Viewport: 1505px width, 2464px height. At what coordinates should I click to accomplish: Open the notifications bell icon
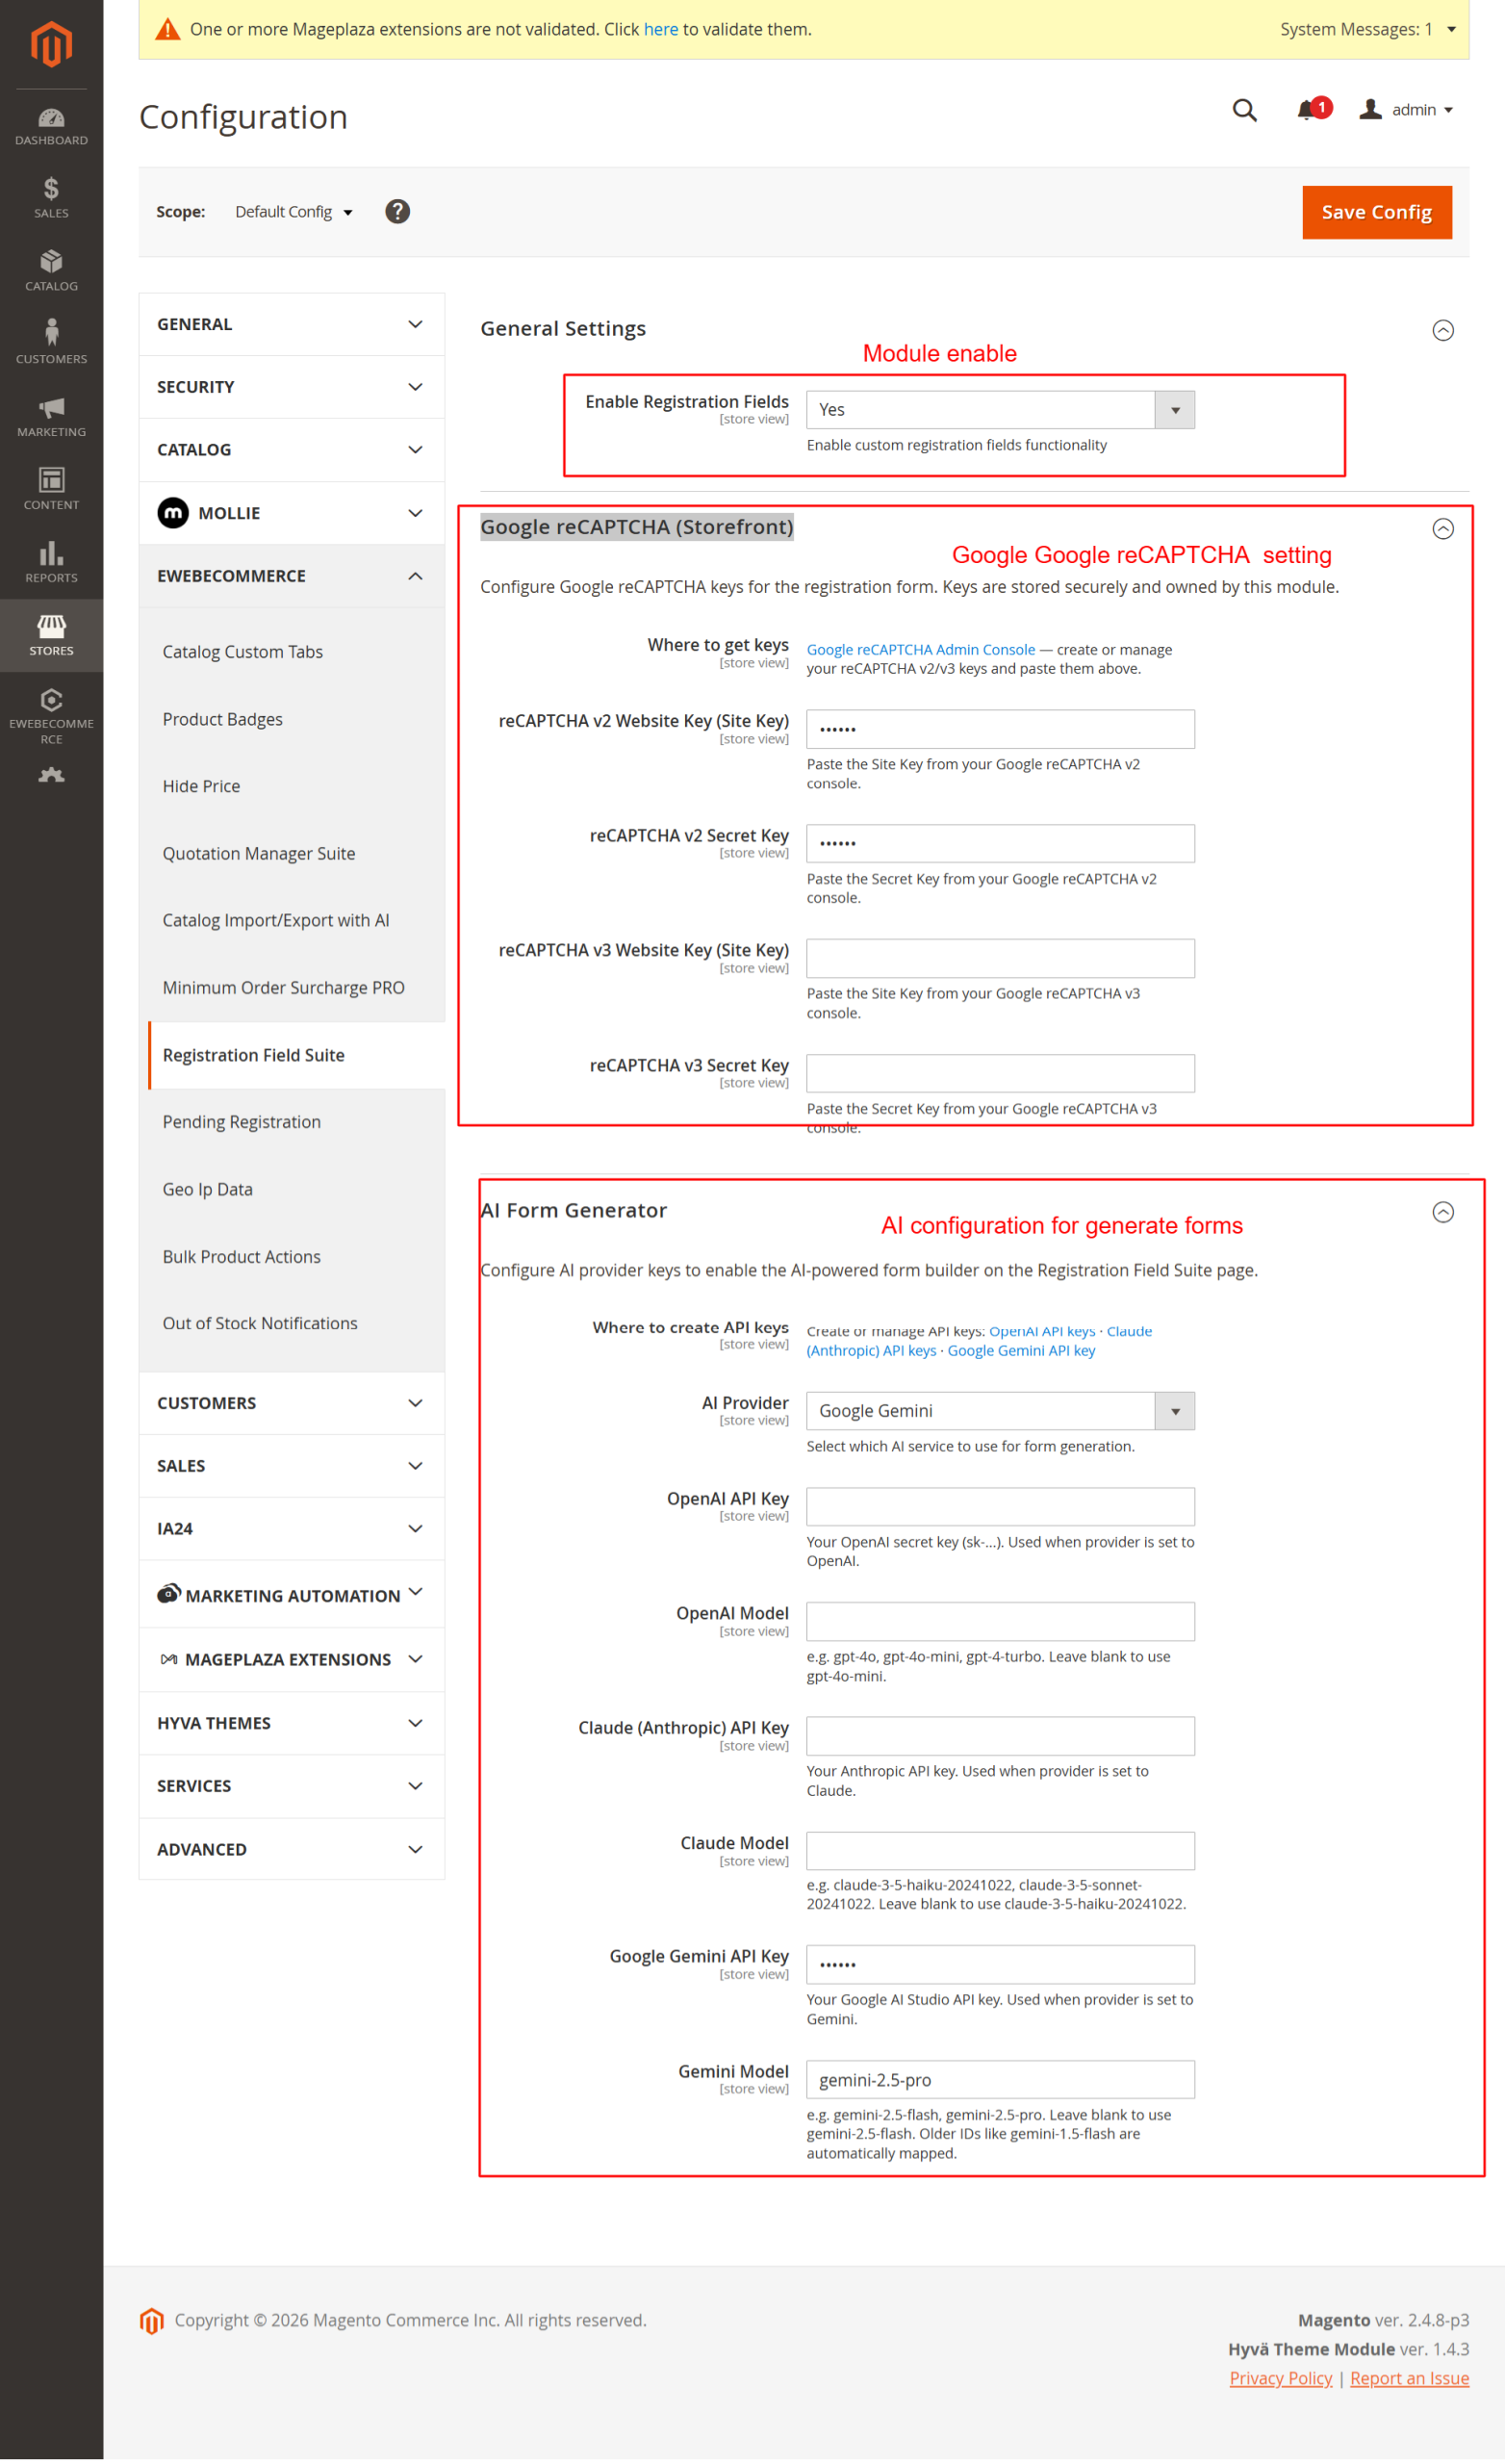coord(1306,110)
